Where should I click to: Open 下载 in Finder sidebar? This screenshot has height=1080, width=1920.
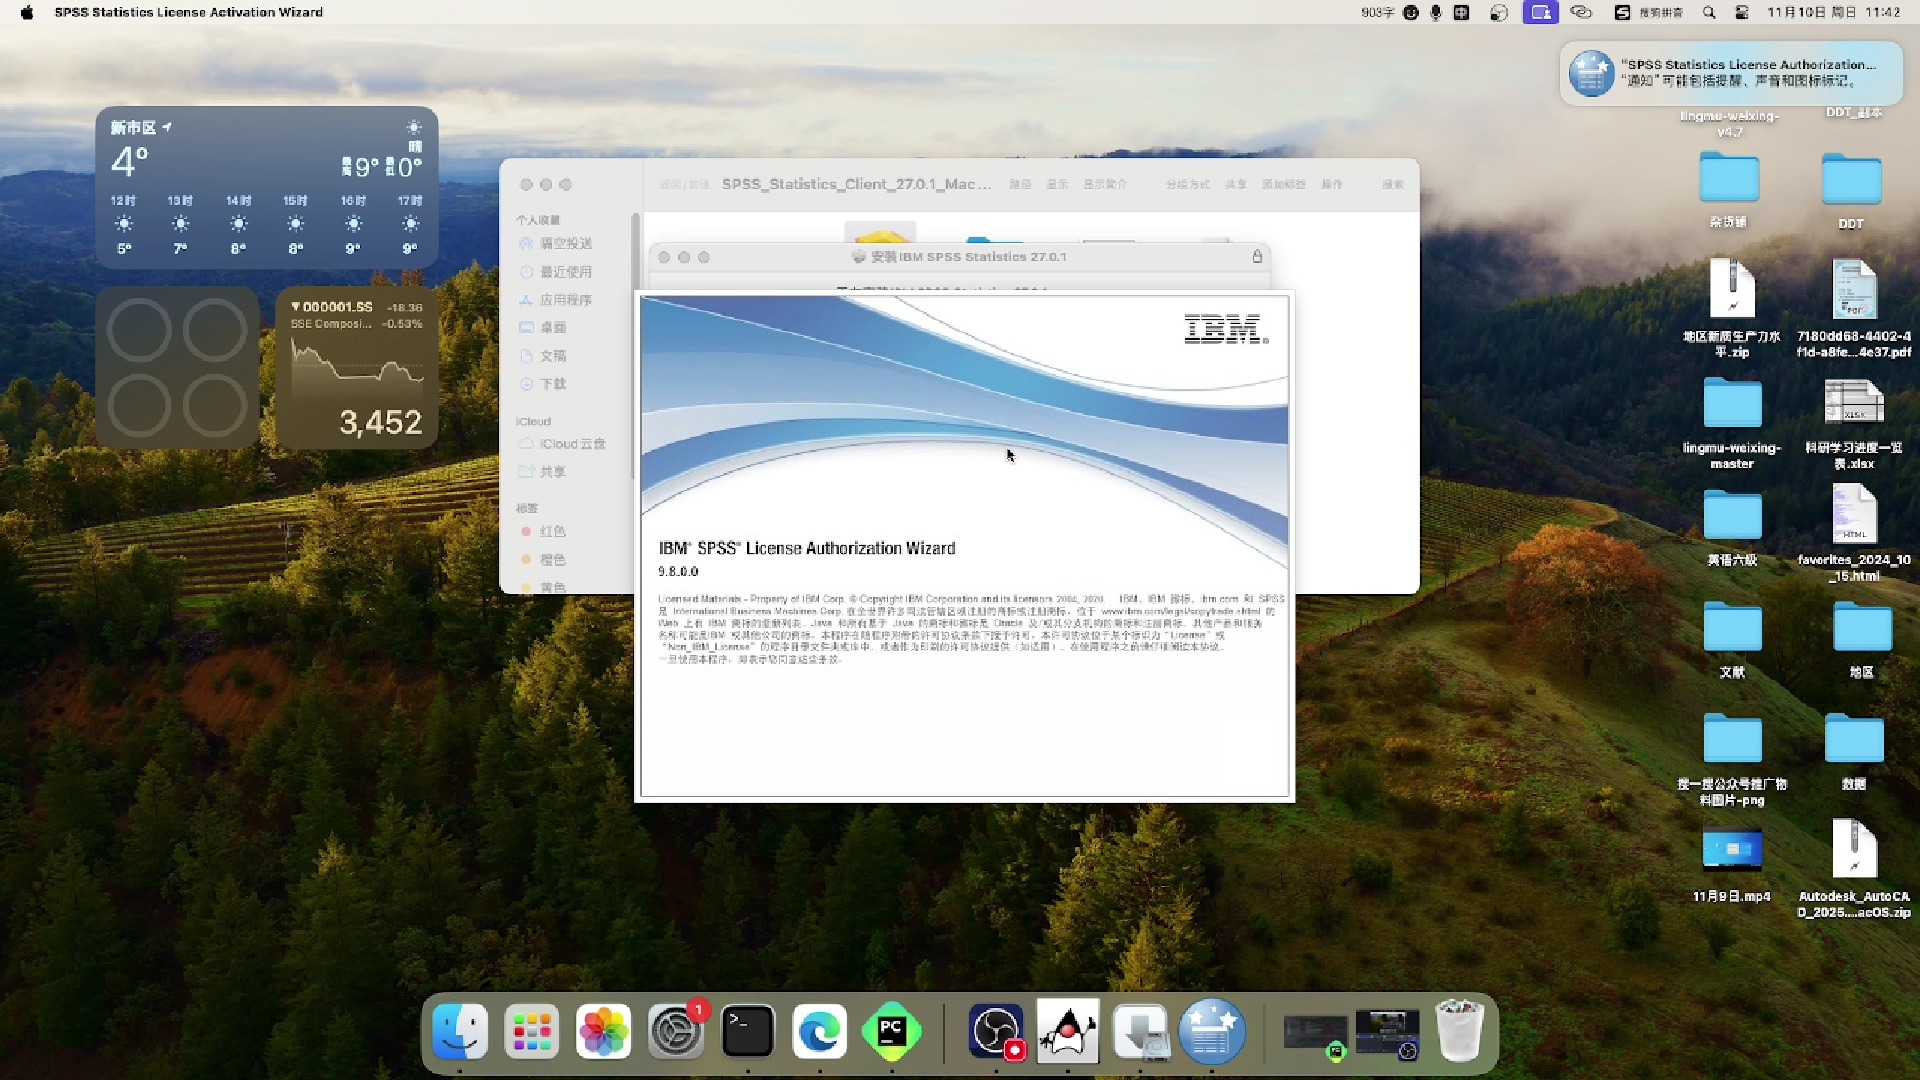click(x=553, y=383)
